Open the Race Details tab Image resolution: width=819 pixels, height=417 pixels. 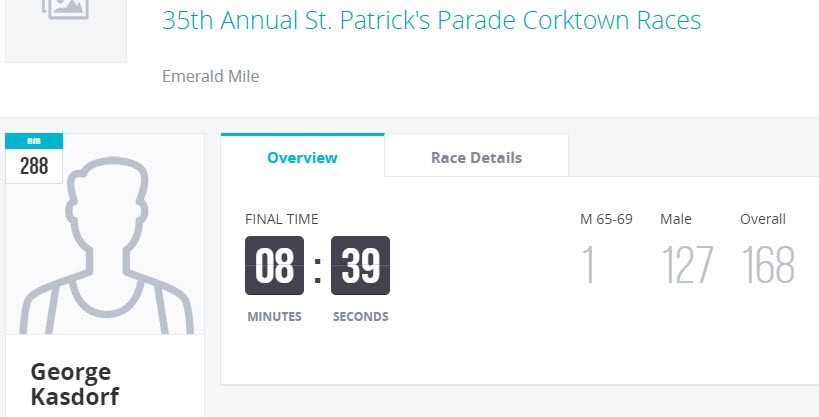476,157
